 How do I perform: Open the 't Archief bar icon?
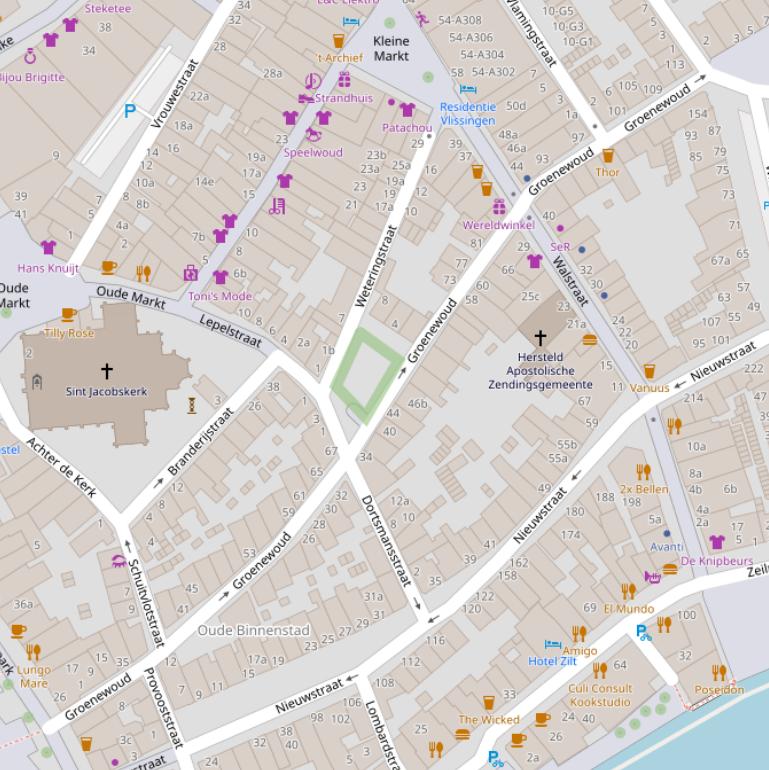[338, 41]
